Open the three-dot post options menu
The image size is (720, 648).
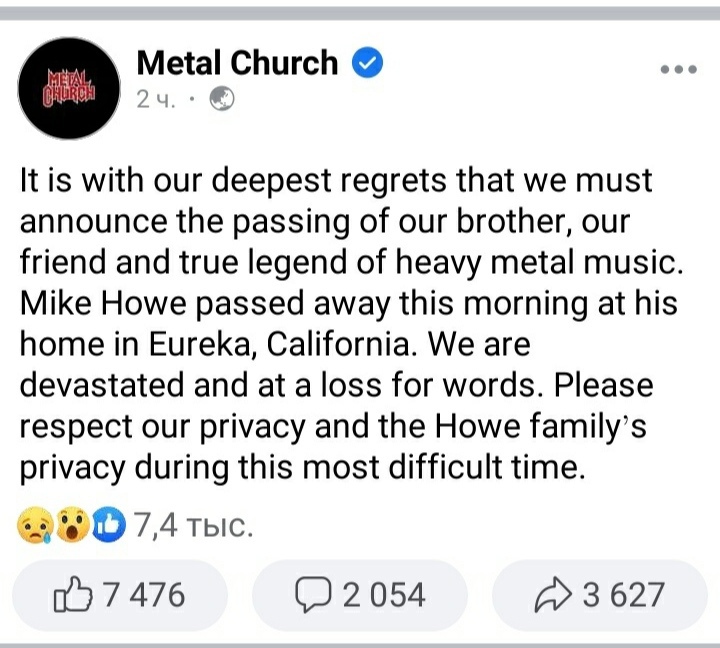point(679,69)
